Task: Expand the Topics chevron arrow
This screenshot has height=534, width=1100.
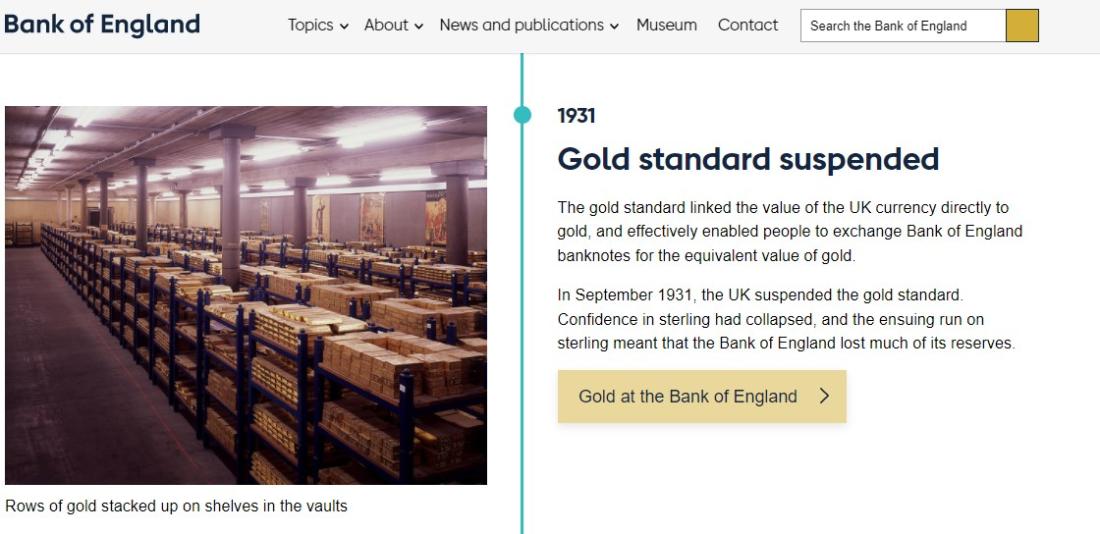Action: (x=344, y=27)
